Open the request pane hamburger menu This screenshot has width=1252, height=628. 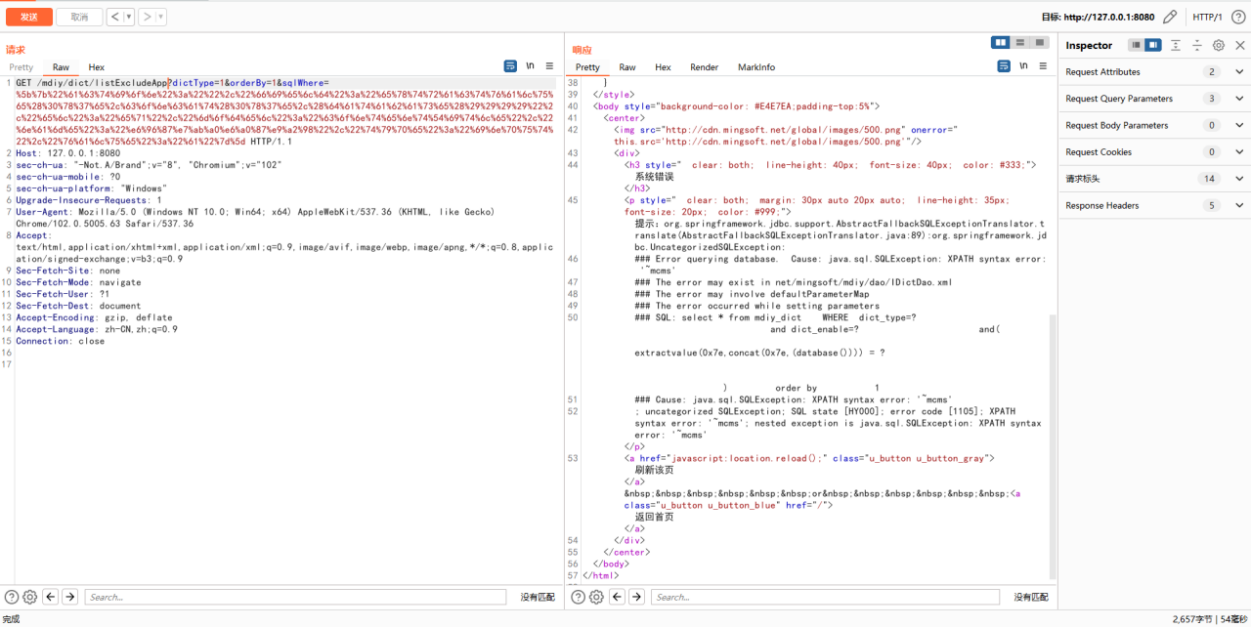[549, 66]
